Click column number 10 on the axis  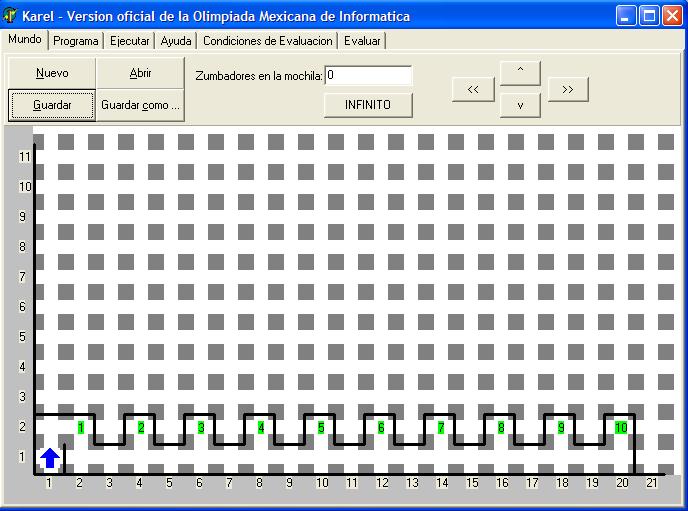coord(322,483)
